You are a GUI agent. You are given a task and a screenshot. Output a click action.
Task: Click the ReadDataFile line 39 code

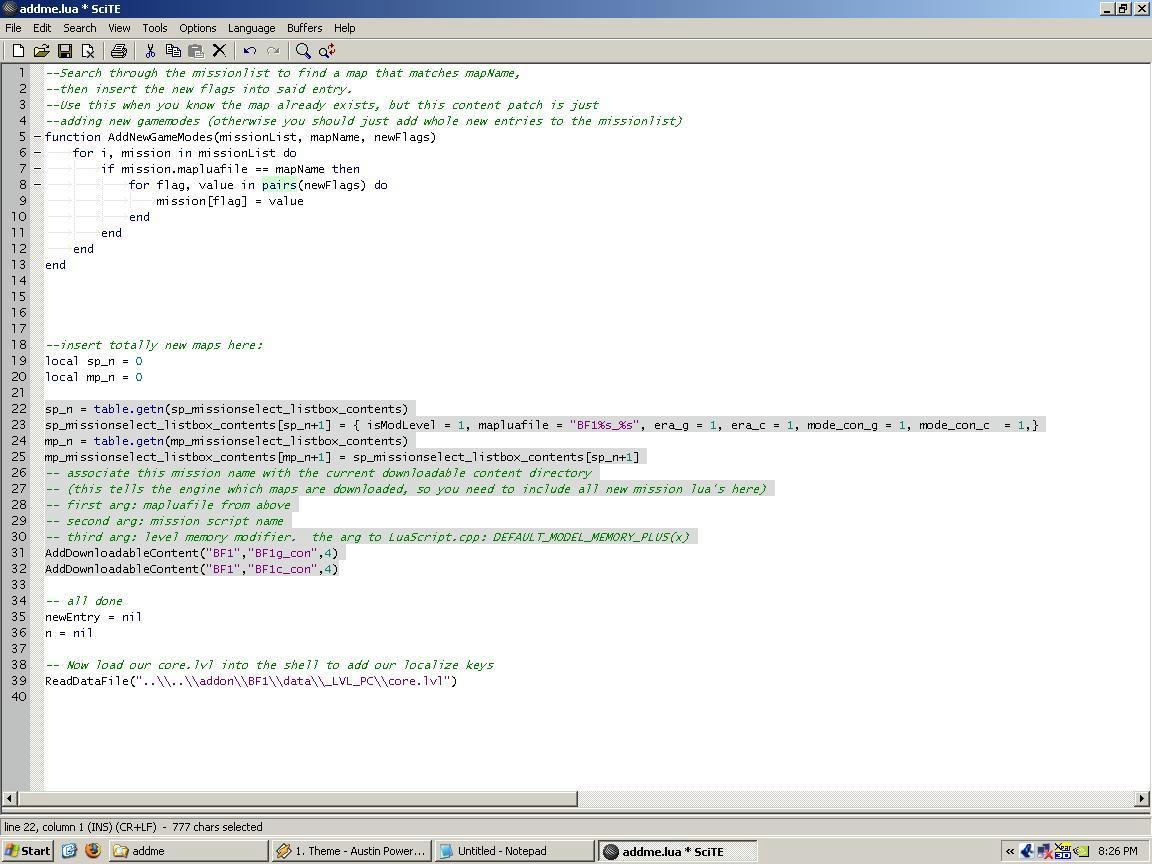(251, 680)
